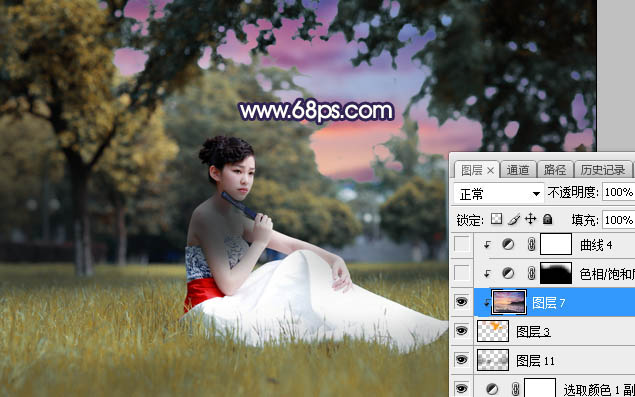The image size is (635, 397).
Task: Click the lock transparent pixels icon
Action: click(x=496, y=220)
